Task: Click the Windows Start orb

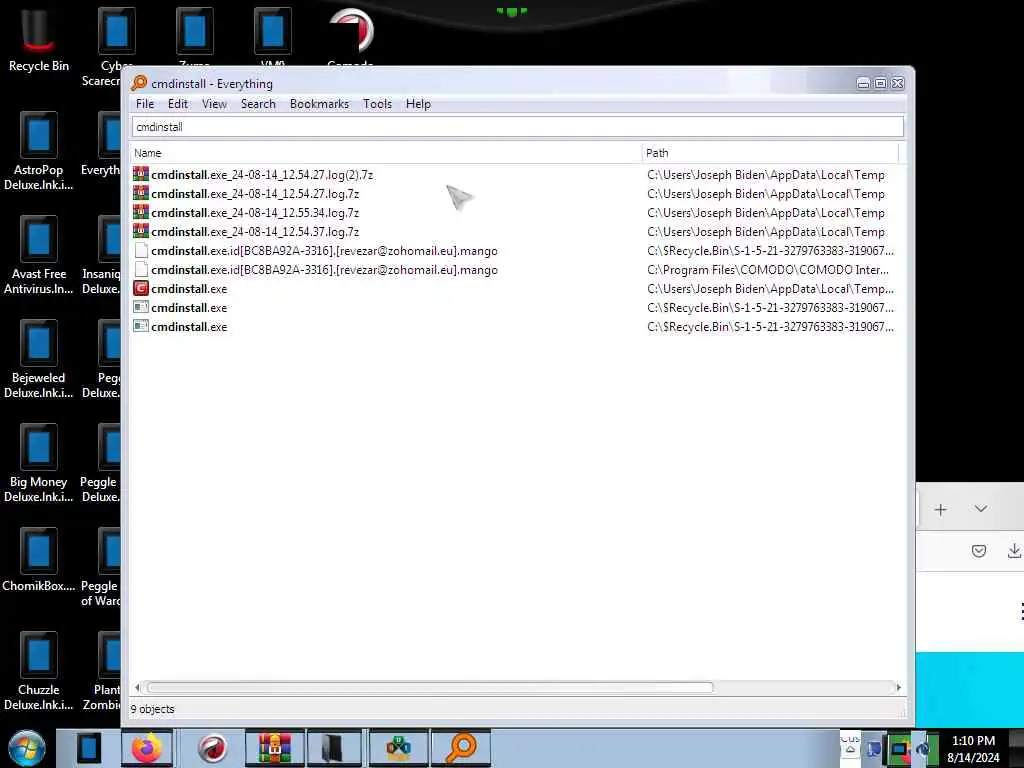Action: tap(27, 748)
